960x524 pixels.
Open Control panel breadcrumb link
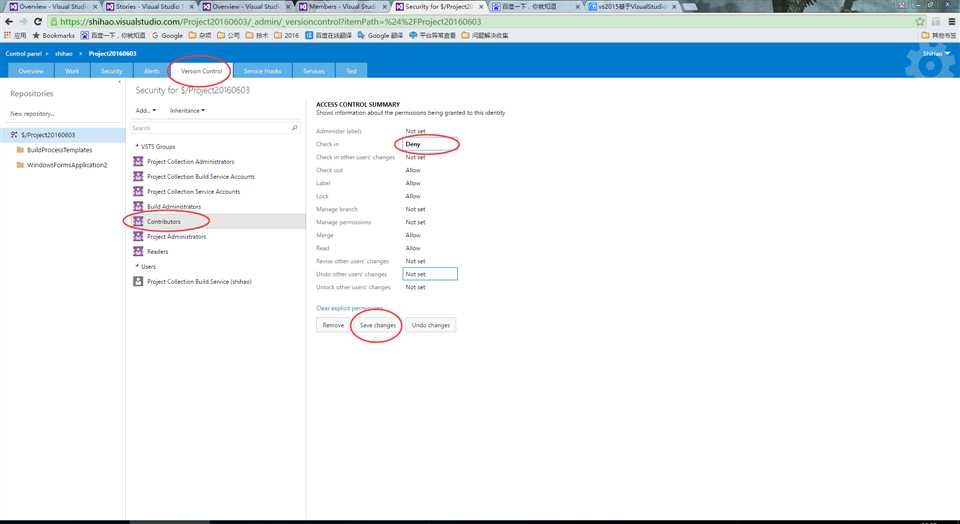[24, 54]
